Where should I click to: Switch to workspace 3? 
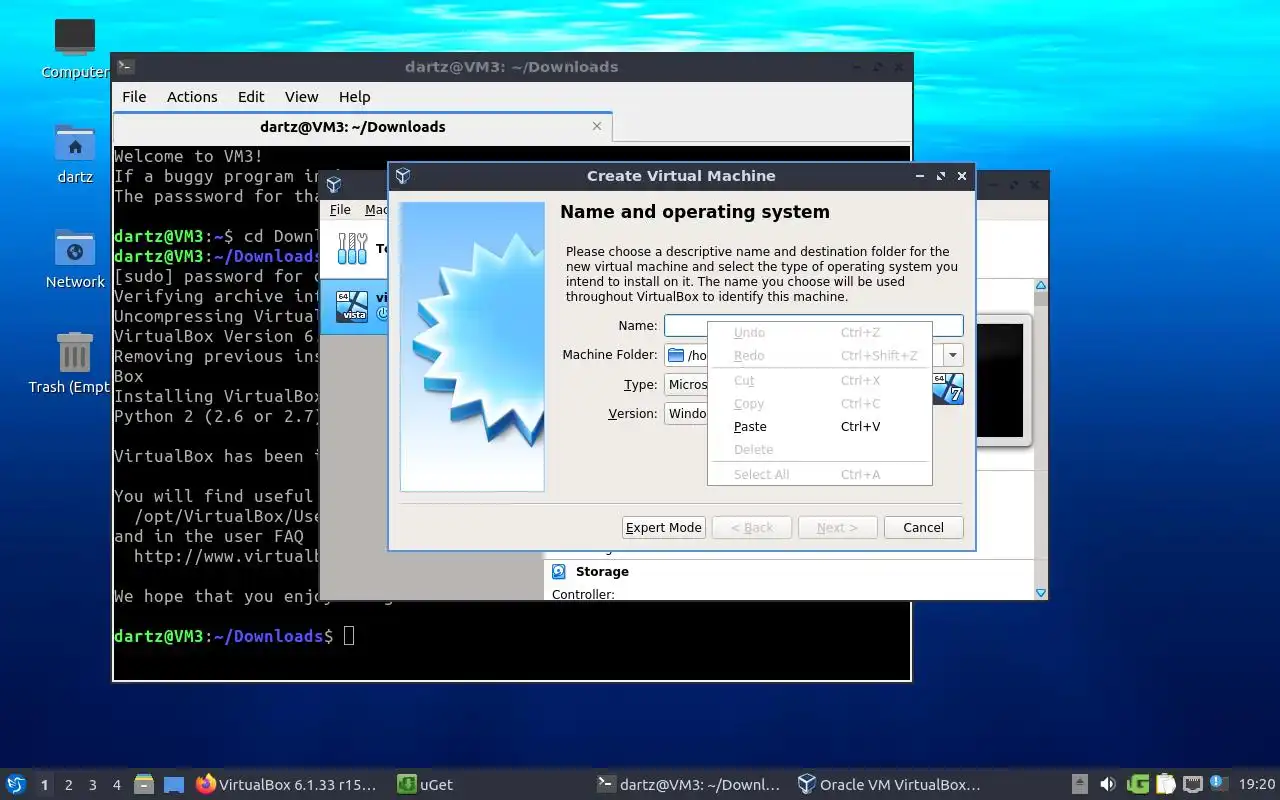pyautogui.click(x=93, y=785)
